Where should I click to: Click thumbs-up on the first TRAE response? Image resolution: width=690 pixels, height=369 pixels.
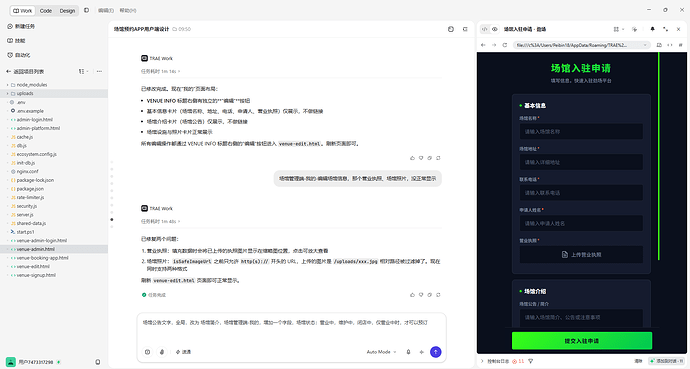(412, 158)
